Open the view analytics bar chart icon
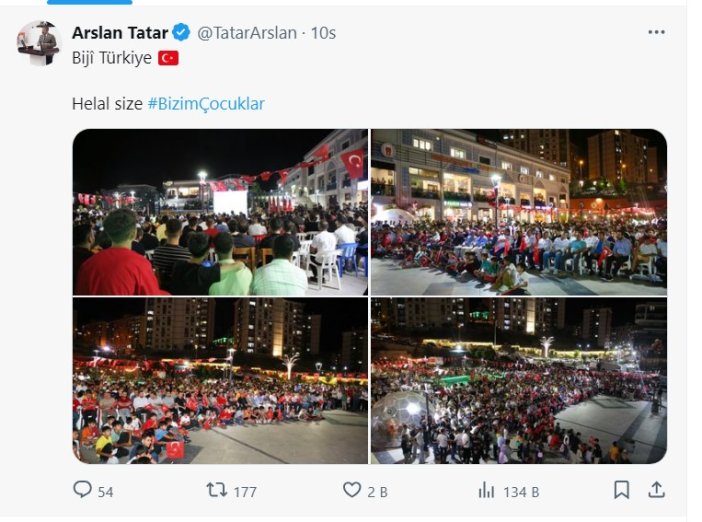The width and height of the screenshot is (702, 522). coord(487,490)
